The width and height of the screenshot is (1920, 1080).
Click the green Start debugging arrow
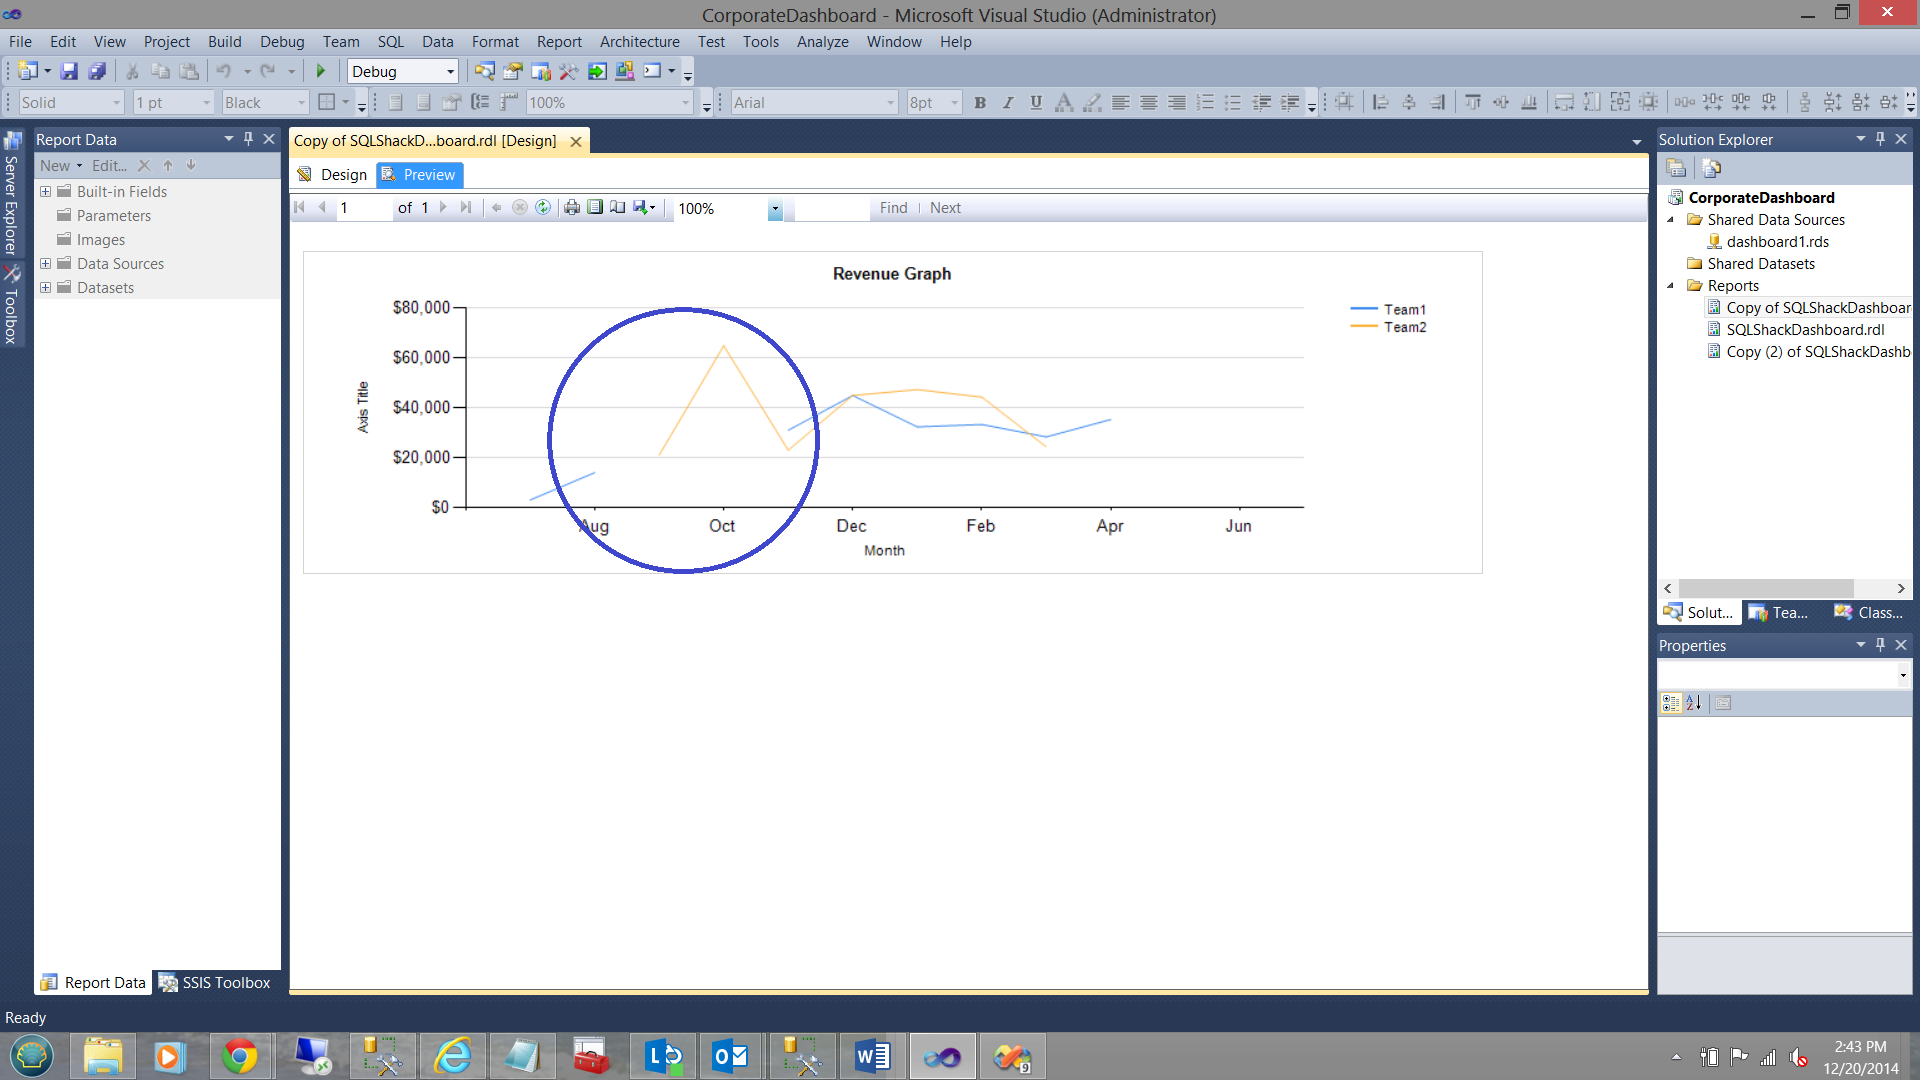click(x=321, y=71)
